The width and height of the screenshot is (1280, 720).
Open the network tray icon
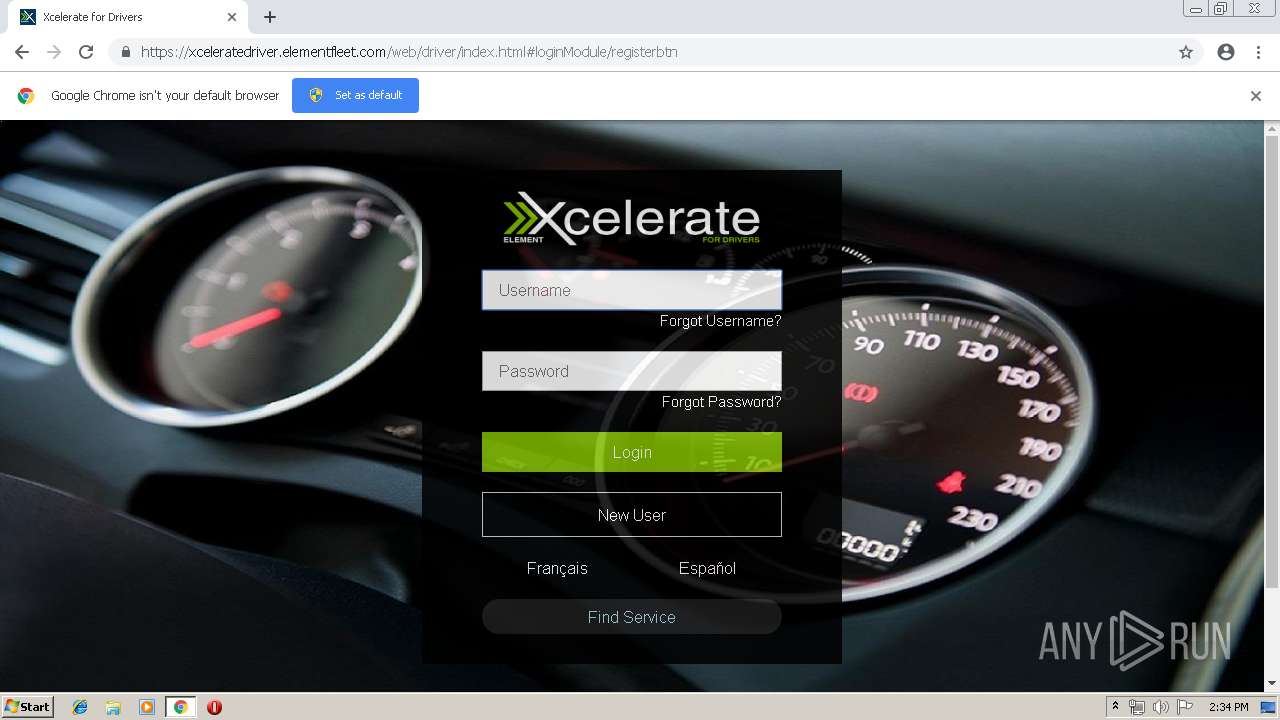pos(1137,707)
